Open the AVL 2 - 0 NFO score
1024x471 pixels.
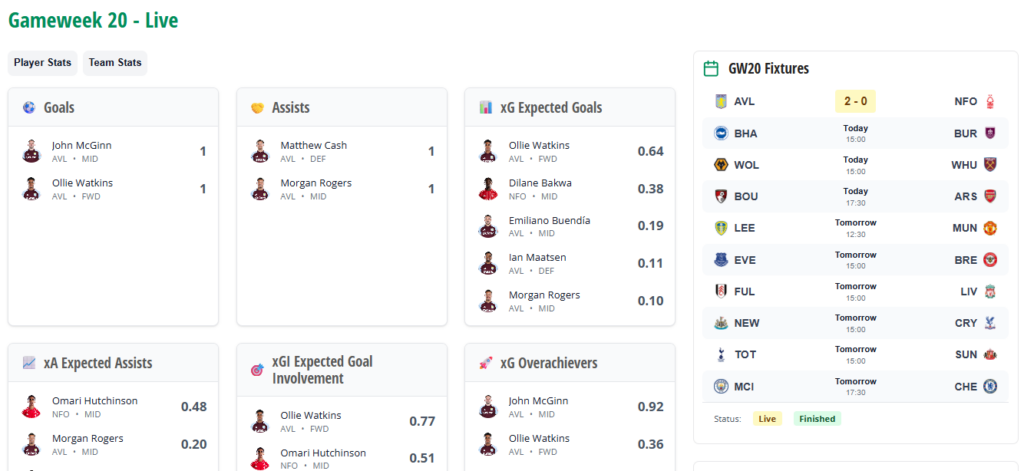point(855,101)
